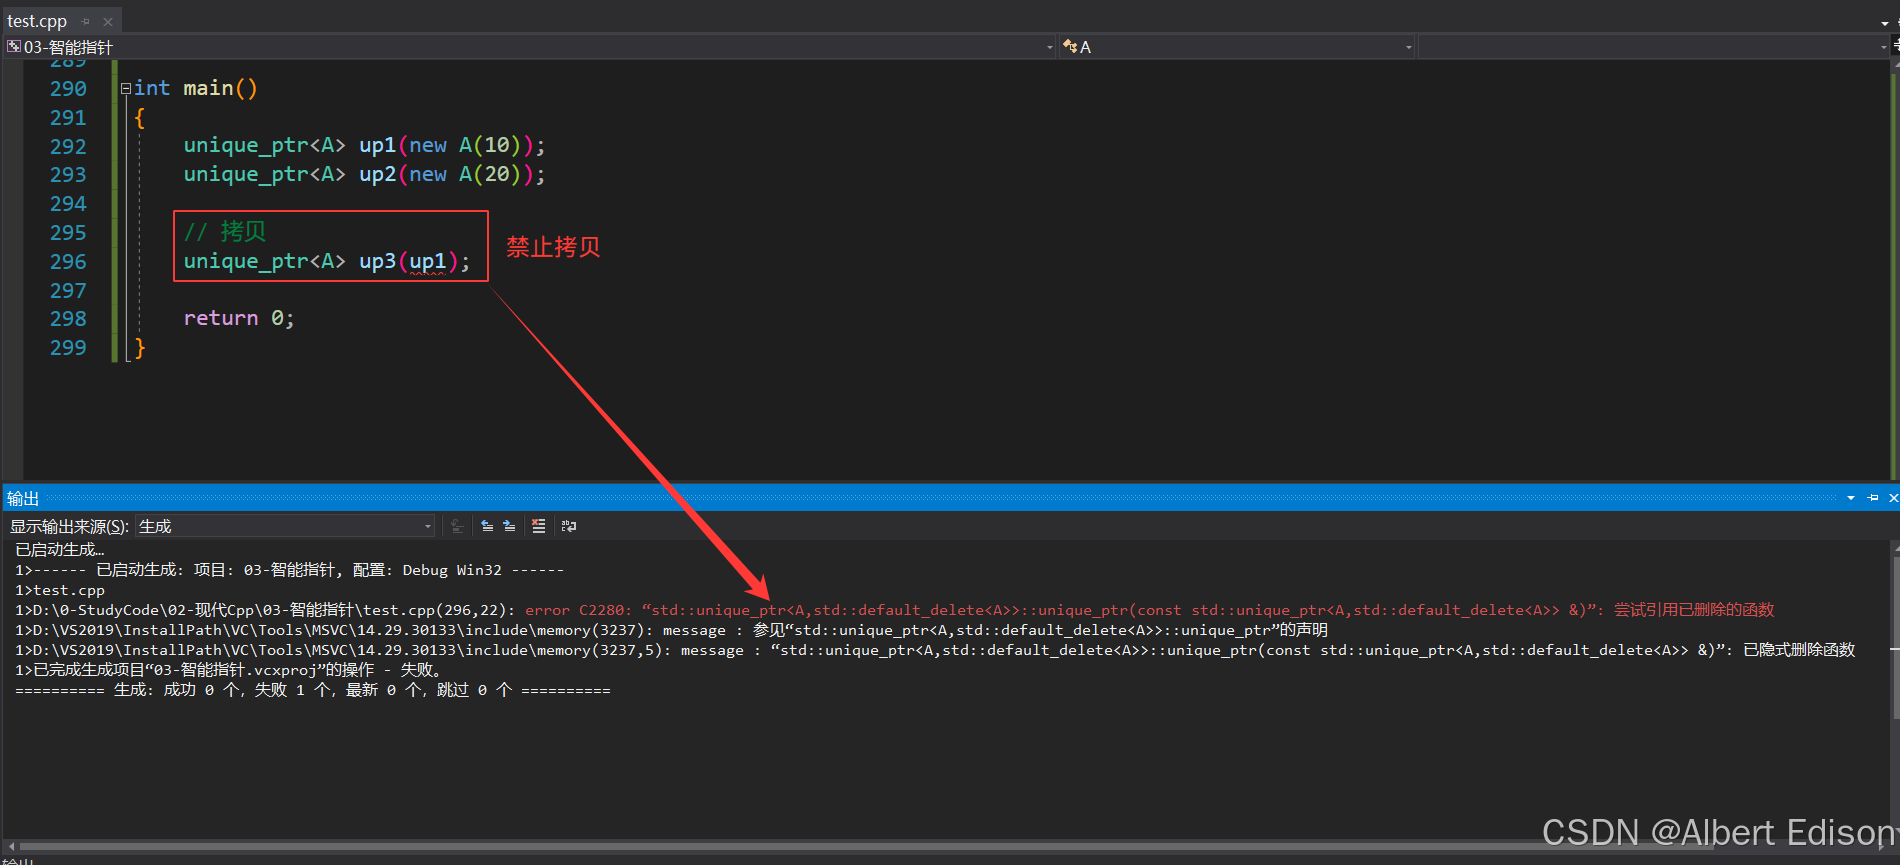Open the 03-智能指针 project scope dropdown

click(x=530, y=47)
